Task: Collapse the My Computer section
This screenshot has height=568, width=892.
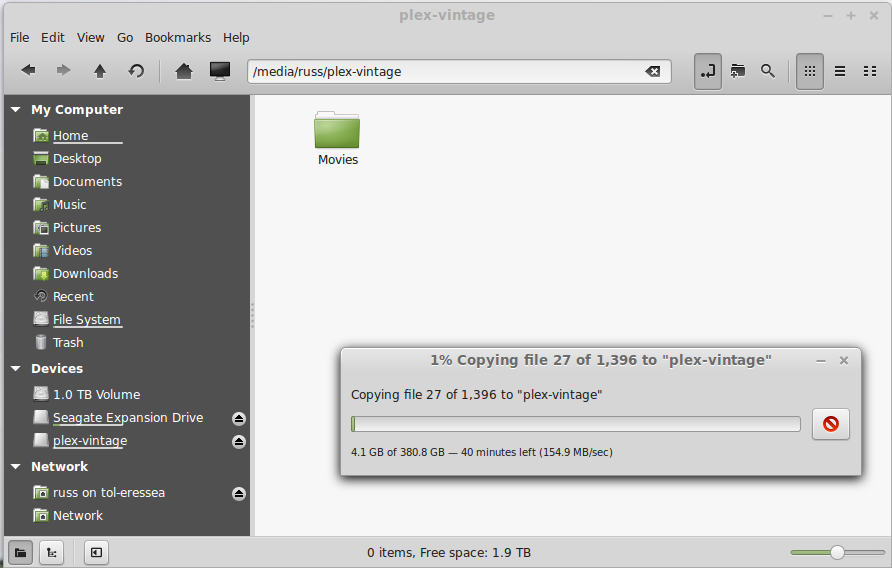Action: [x=16, y=109]
